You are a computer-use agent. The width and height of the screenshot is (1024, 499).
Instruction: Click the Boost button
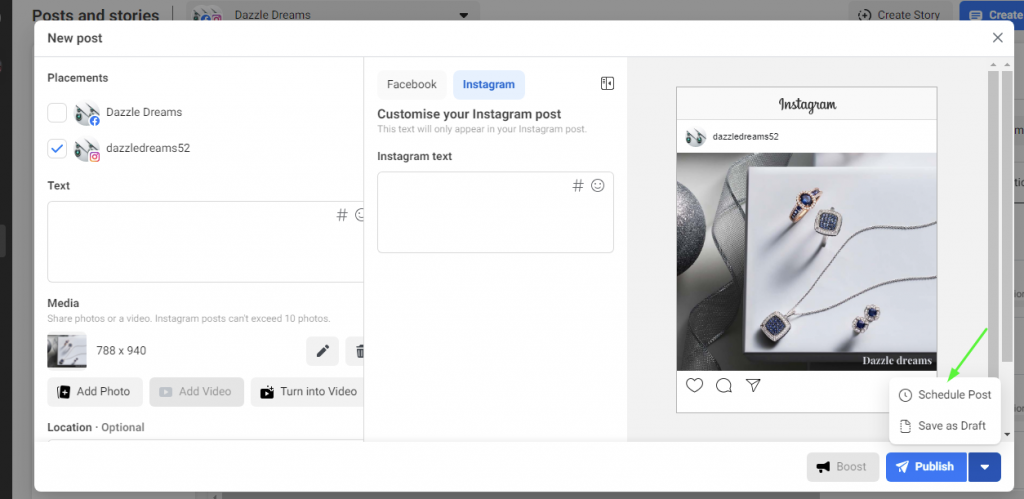pyautogui.click(x=843, y=466)
